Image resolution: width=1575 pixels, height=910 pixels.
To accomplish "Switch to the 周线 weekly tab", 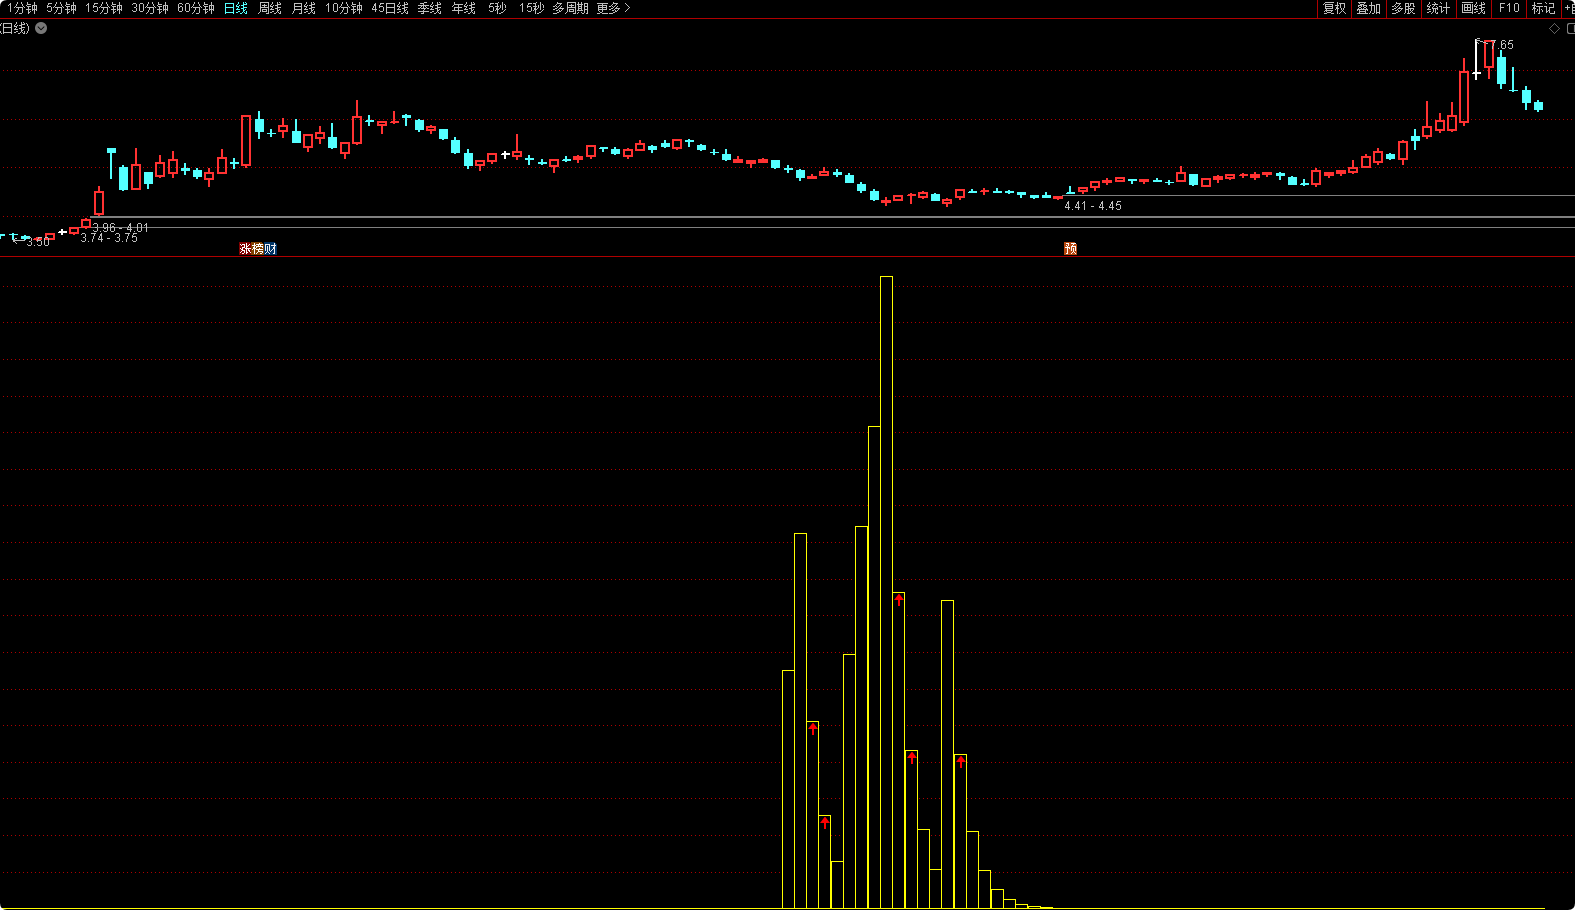I will 270,8.
